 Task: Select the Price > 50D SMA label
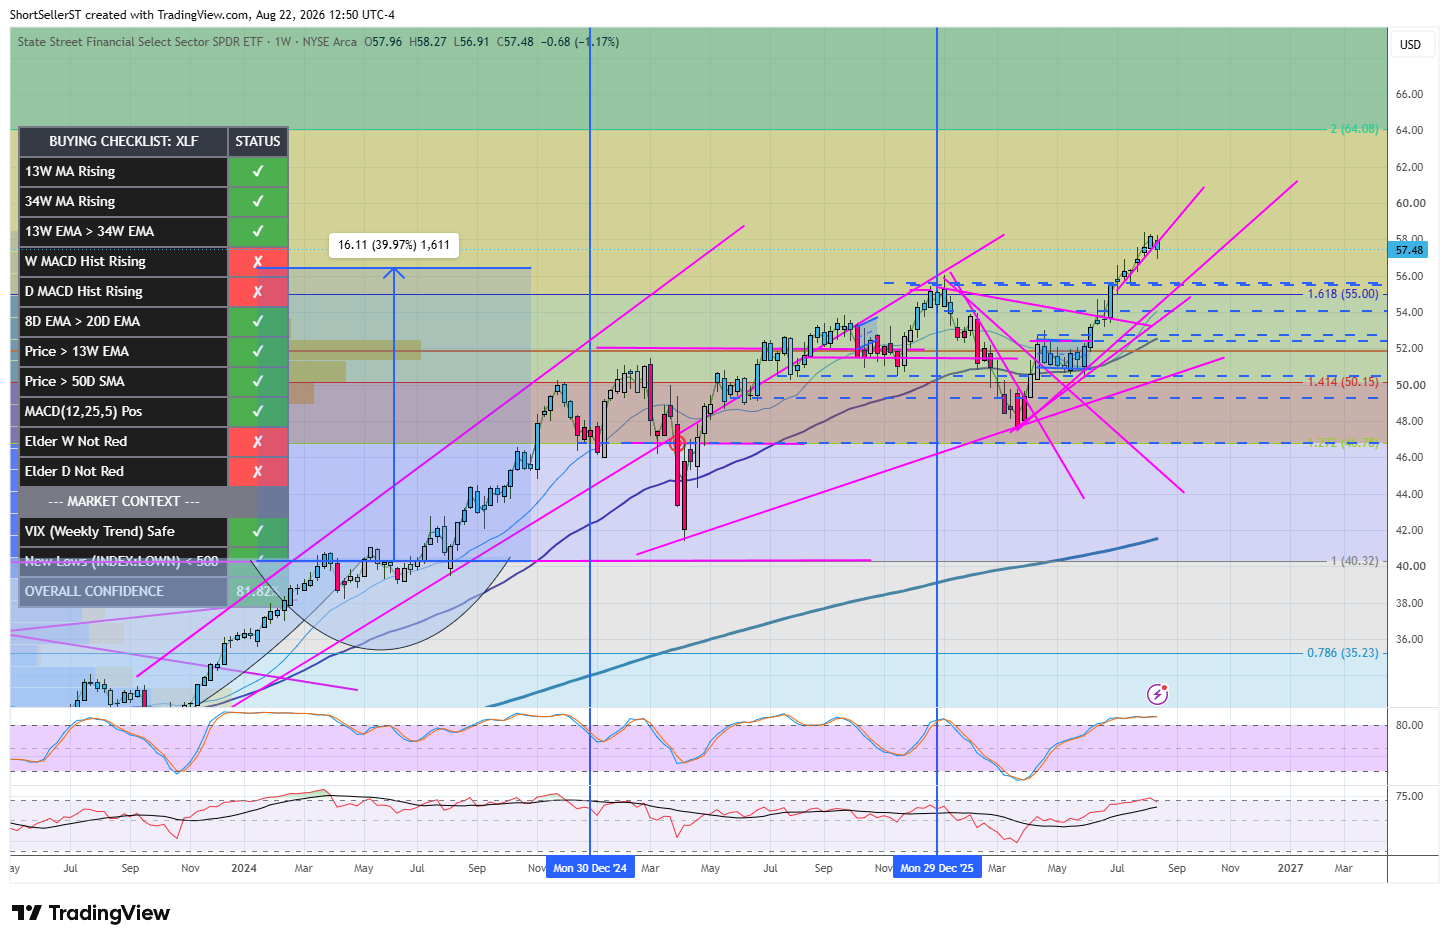click(75, 381)
